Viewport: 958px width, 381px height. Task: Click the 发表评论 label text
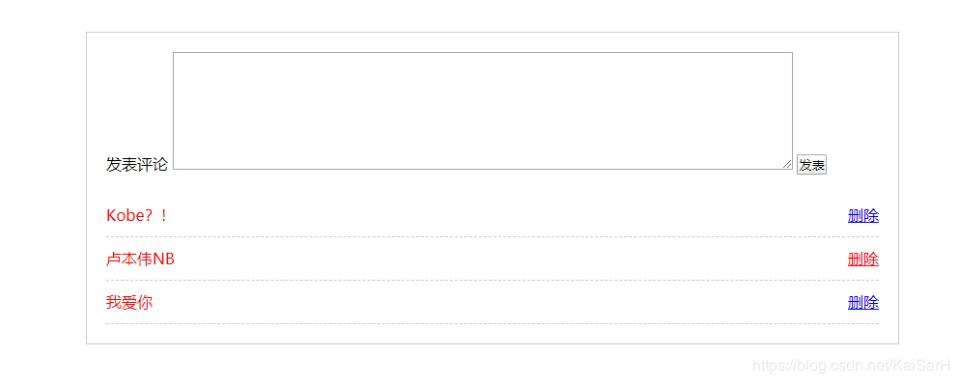pos(137,164)
